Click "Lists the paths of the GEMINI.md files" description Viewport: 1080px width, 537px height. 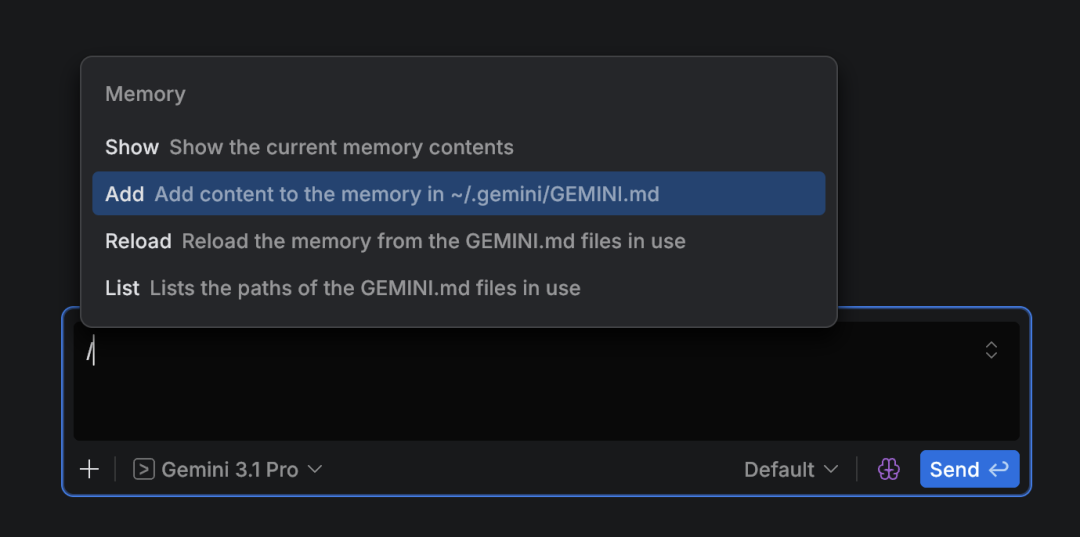pos(365,288)
